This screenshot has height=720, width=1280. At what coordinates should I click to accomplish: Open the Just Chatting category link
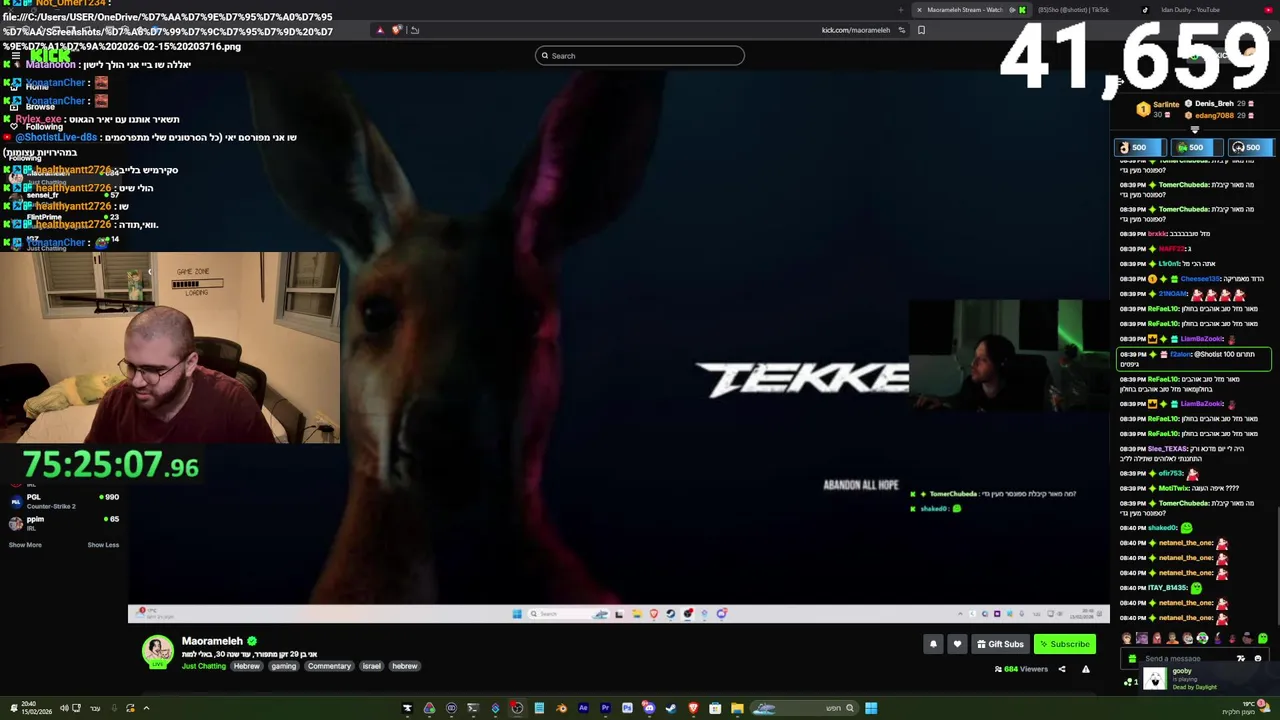[204, 666]
